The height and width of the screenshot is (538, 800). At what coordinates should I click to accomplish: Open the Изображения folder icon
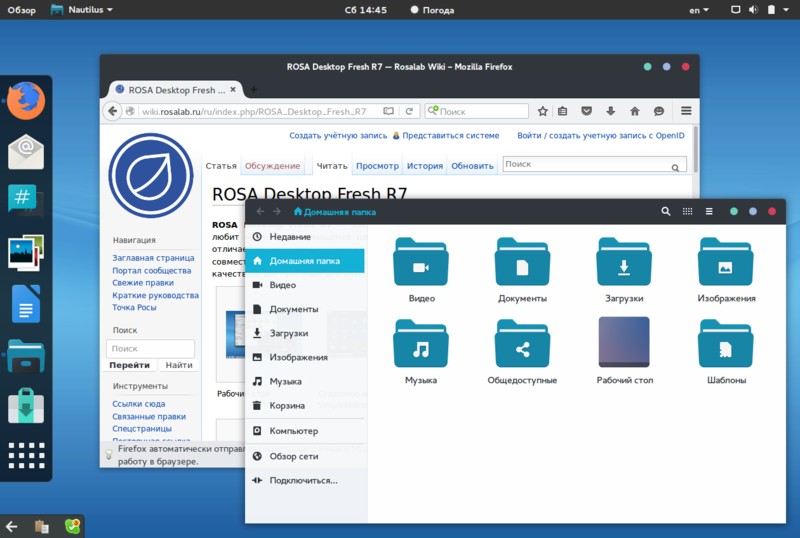(x=726, y=261)
